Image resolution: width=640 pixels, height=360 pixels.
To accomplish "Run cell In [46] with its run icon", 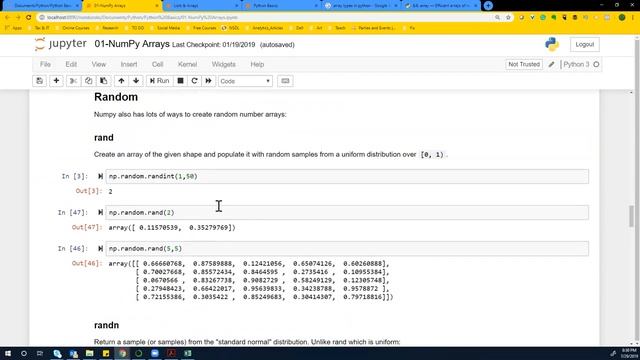I will pyautogui.click(x=100, y=249).
